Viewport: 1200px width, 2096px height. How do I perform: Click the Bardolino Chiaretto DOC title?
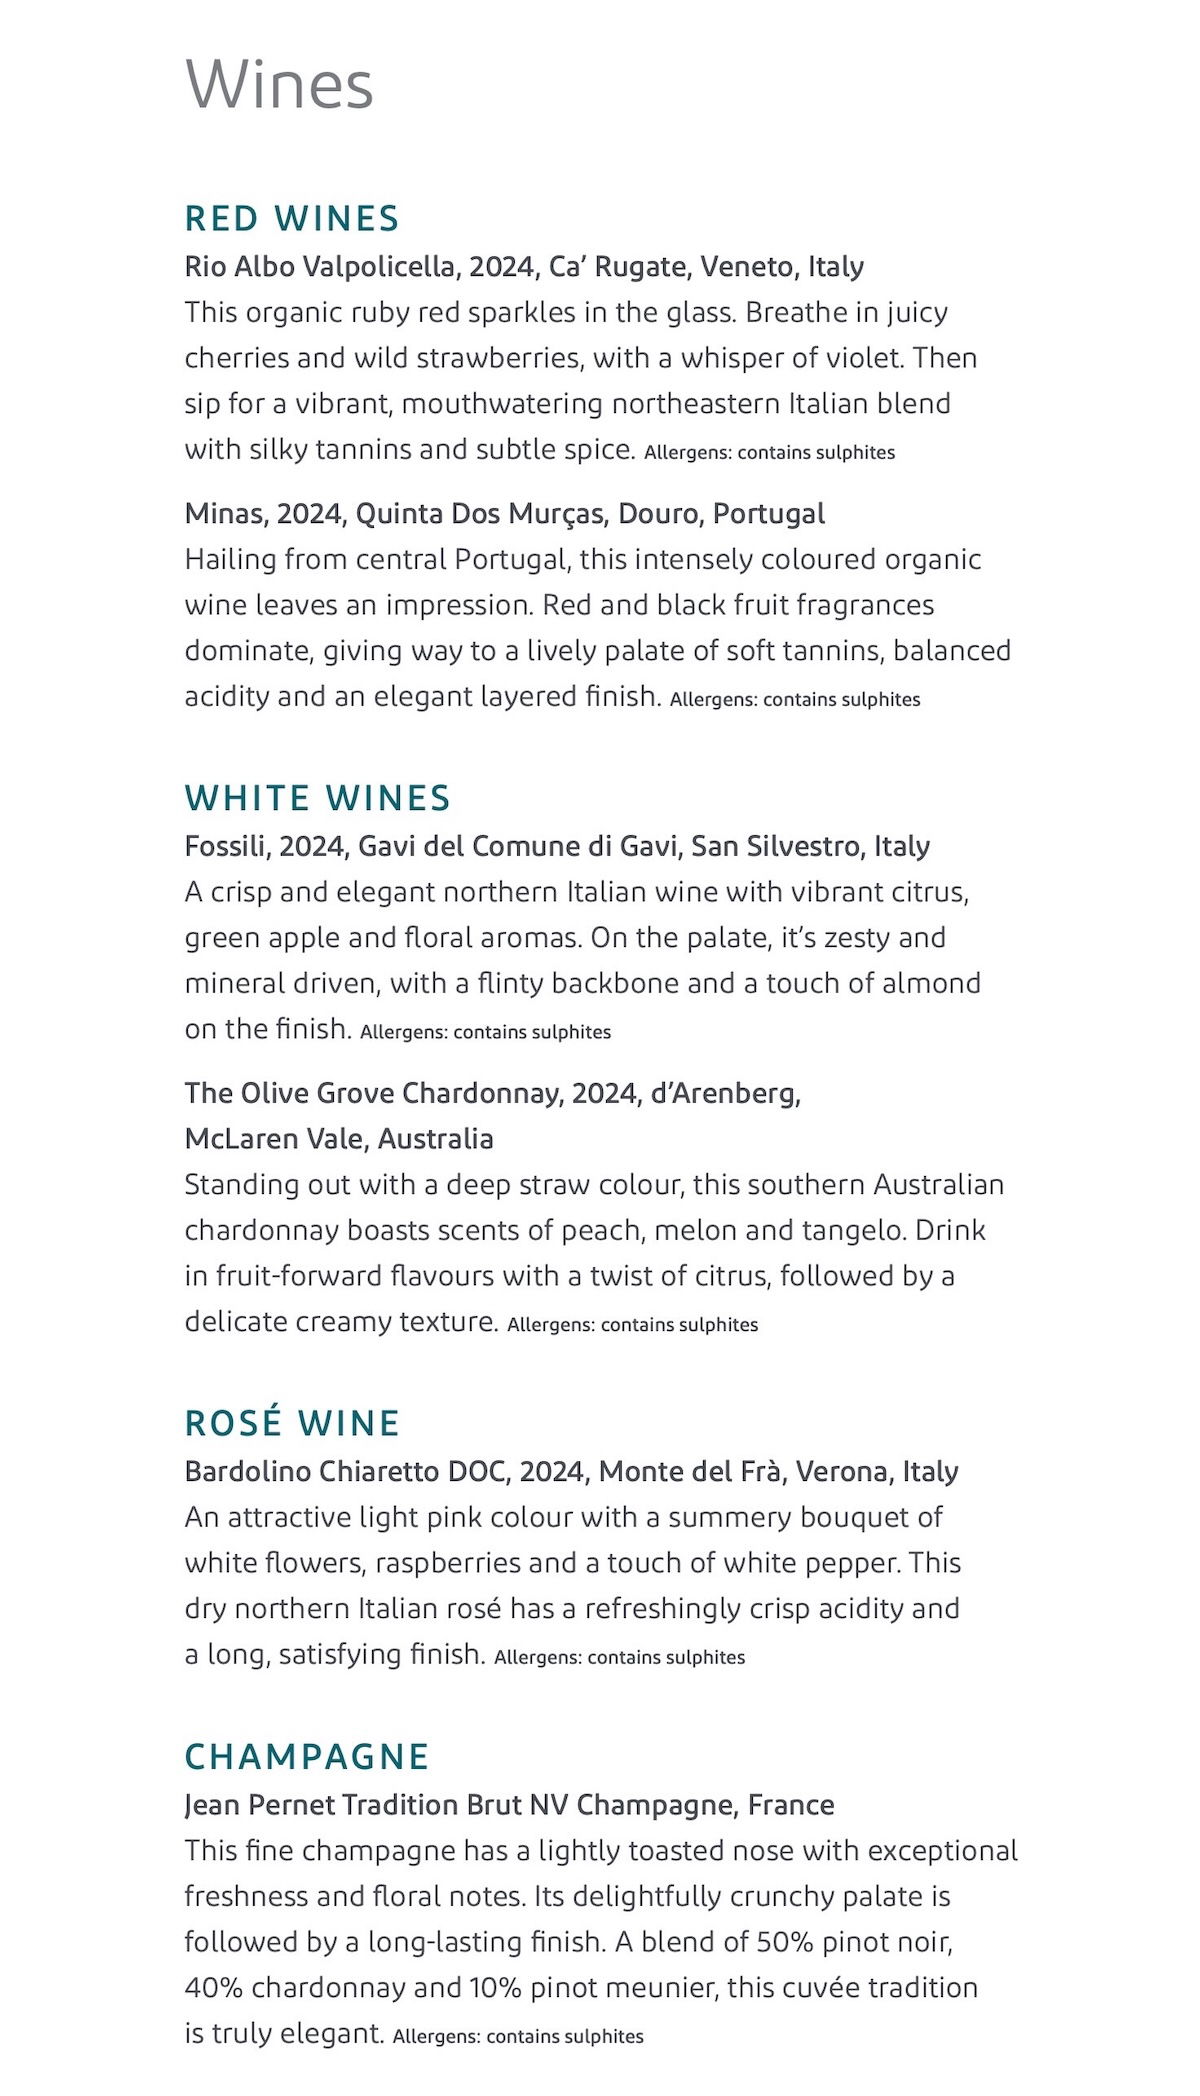point(571,1472)
